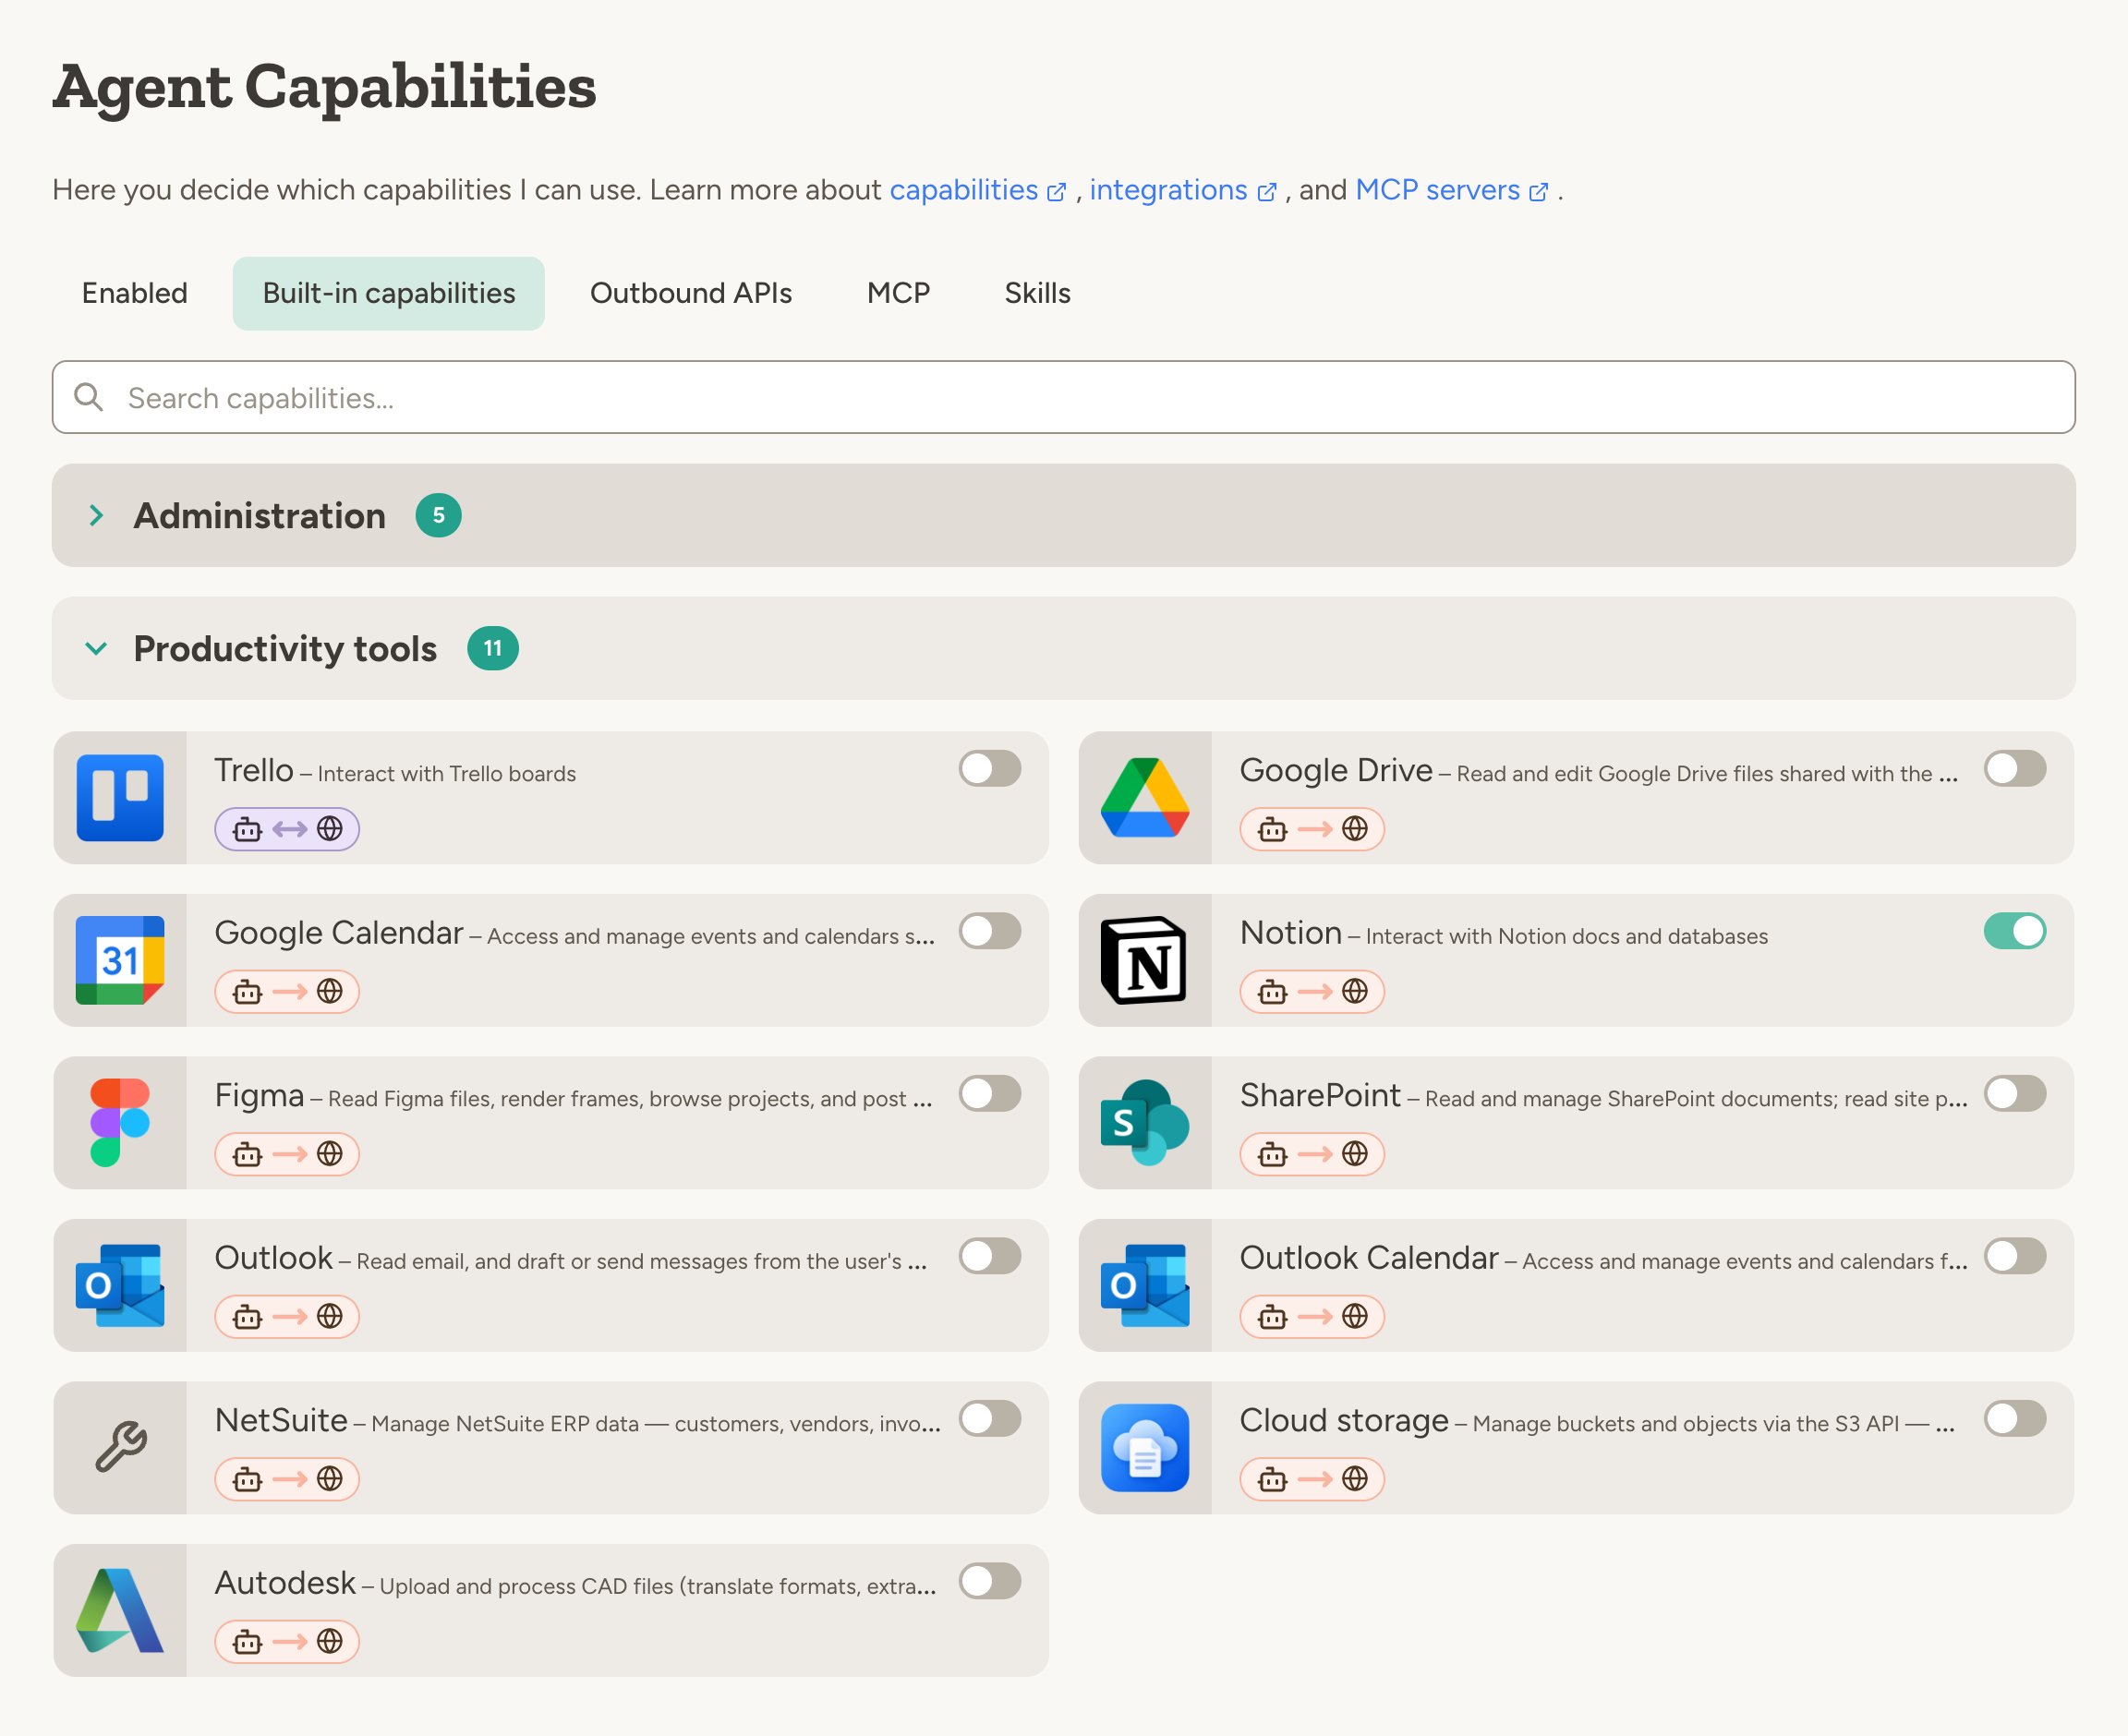Image resolution: width=2128 pixels, height=1736 pixels.
Task: Open the capabilities documentation link
Action: (x=977, y=190)
